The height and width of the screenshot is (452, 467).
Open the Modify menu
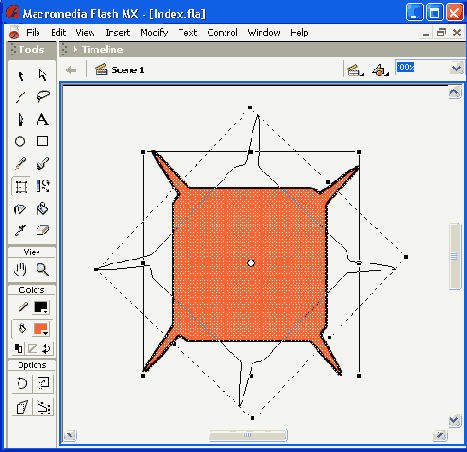pyautogui.click(x=154, y=33)
